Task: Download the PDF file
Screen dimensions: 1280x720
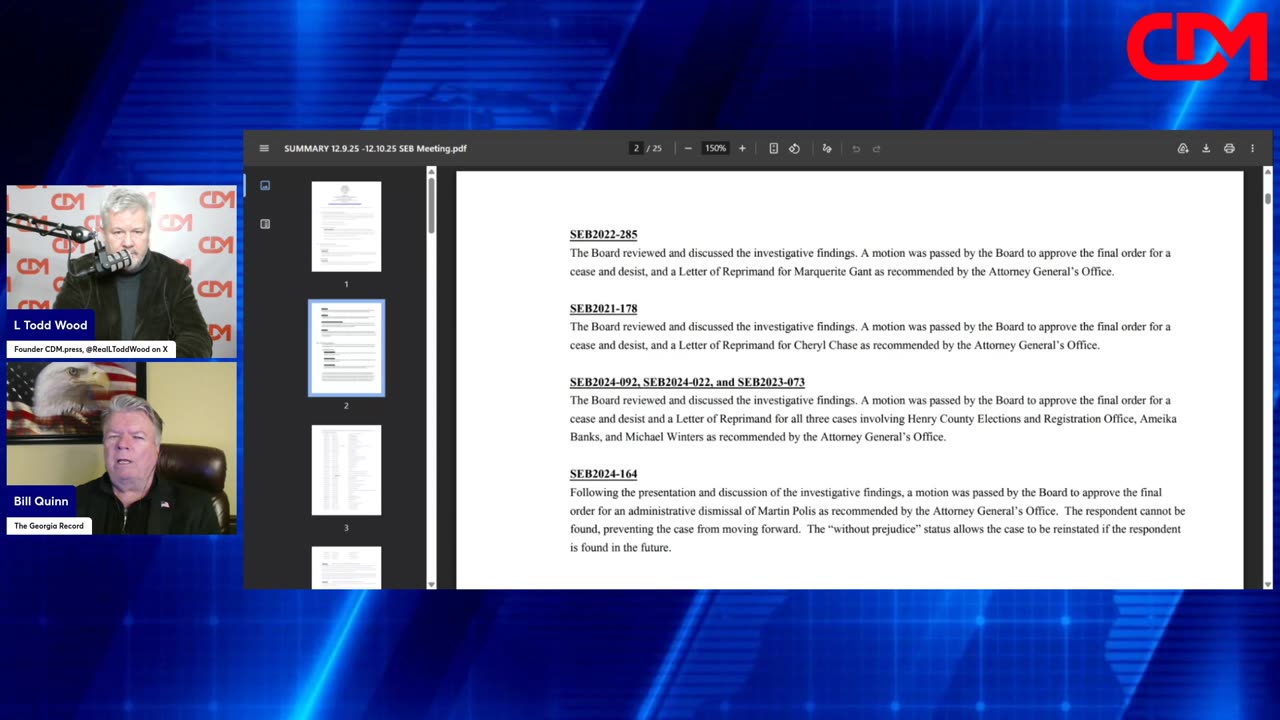Action: [x=1206, y=148]
